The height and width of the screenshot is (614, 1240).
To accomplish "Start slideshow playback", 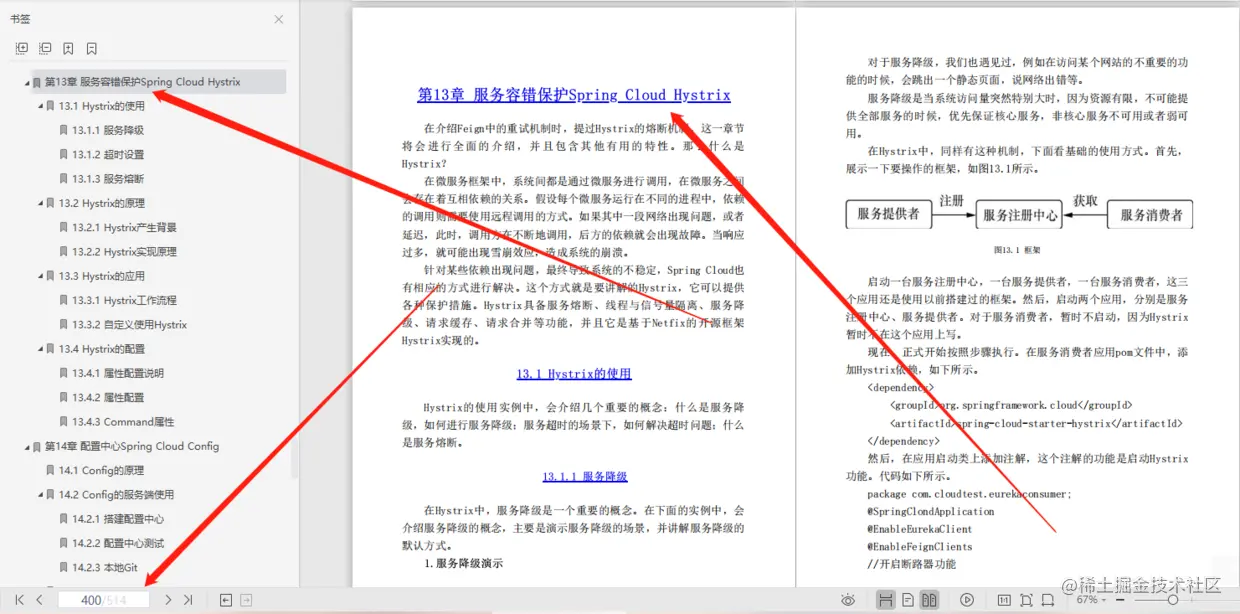I will tap(967, 600).
